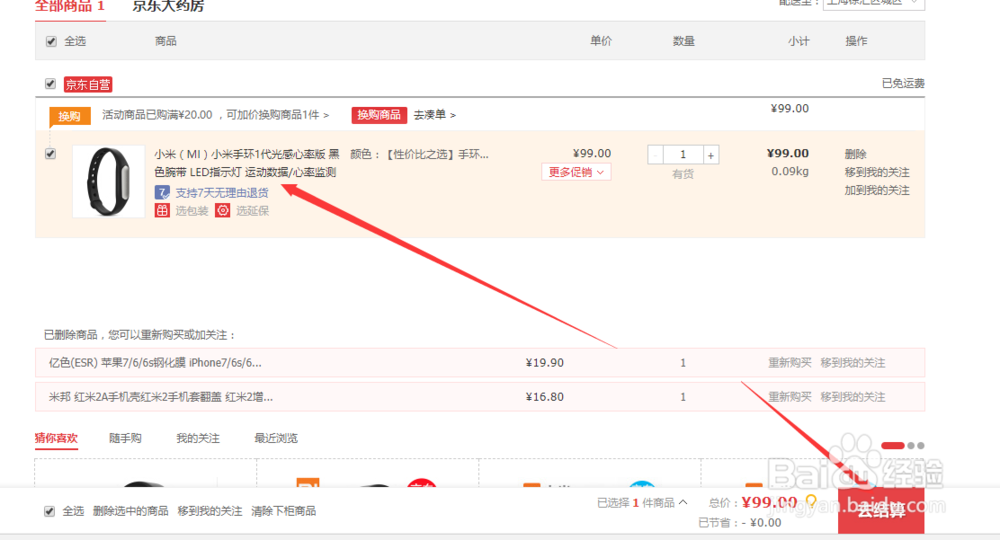The image size is (1000, 540).
Task: Click the ¥19.90 price of 亿色 item
Action: pyautogui.click(x=545, y=363)
